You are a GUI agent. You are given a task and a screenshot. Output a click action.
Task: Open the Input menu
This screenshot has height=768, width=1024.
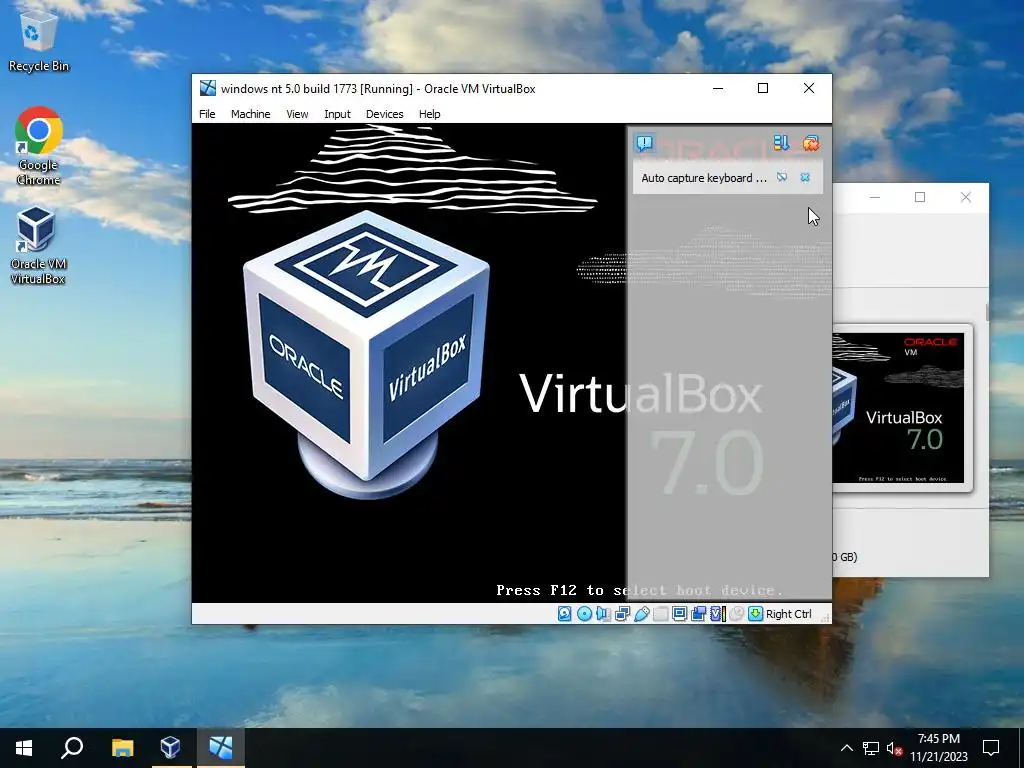tap(337, 114)
